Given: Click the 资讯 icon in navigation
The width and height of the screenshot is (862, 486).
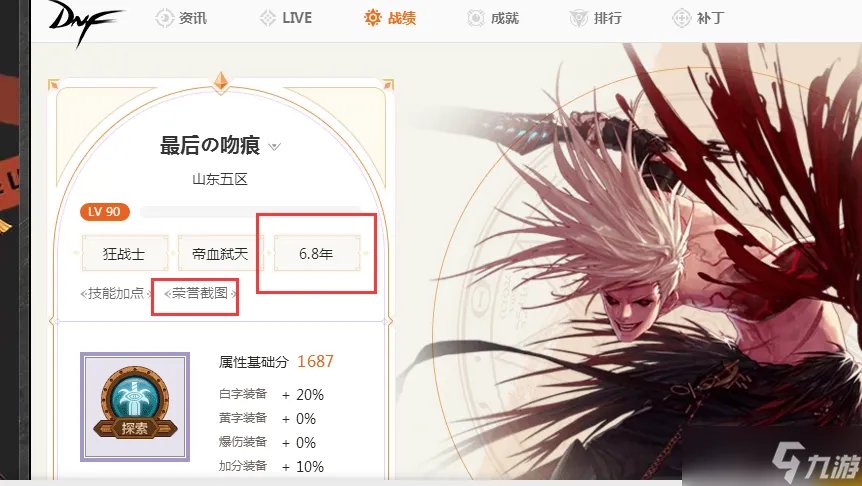Looking at the screenshot, I should pos(164,18).
